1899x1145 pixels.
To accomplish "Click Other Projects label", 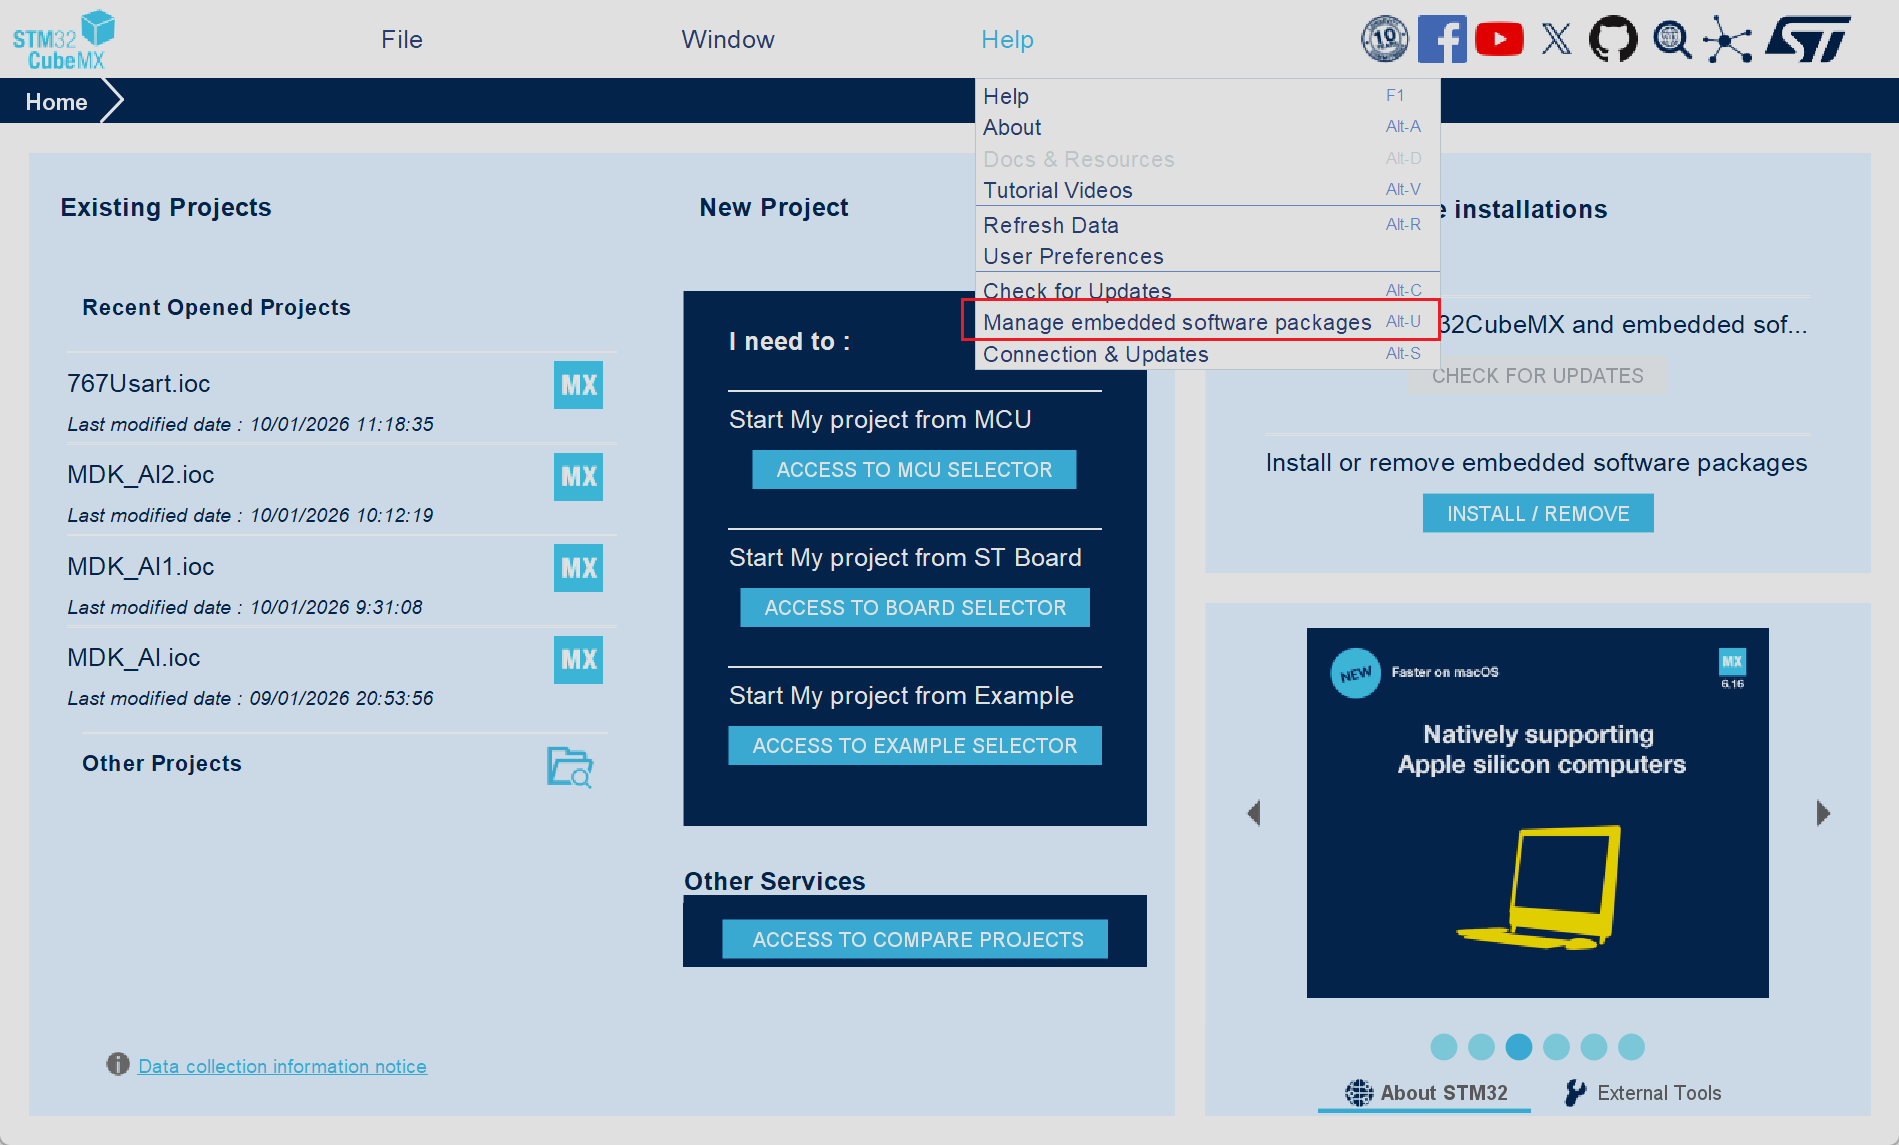I will 162,764.
